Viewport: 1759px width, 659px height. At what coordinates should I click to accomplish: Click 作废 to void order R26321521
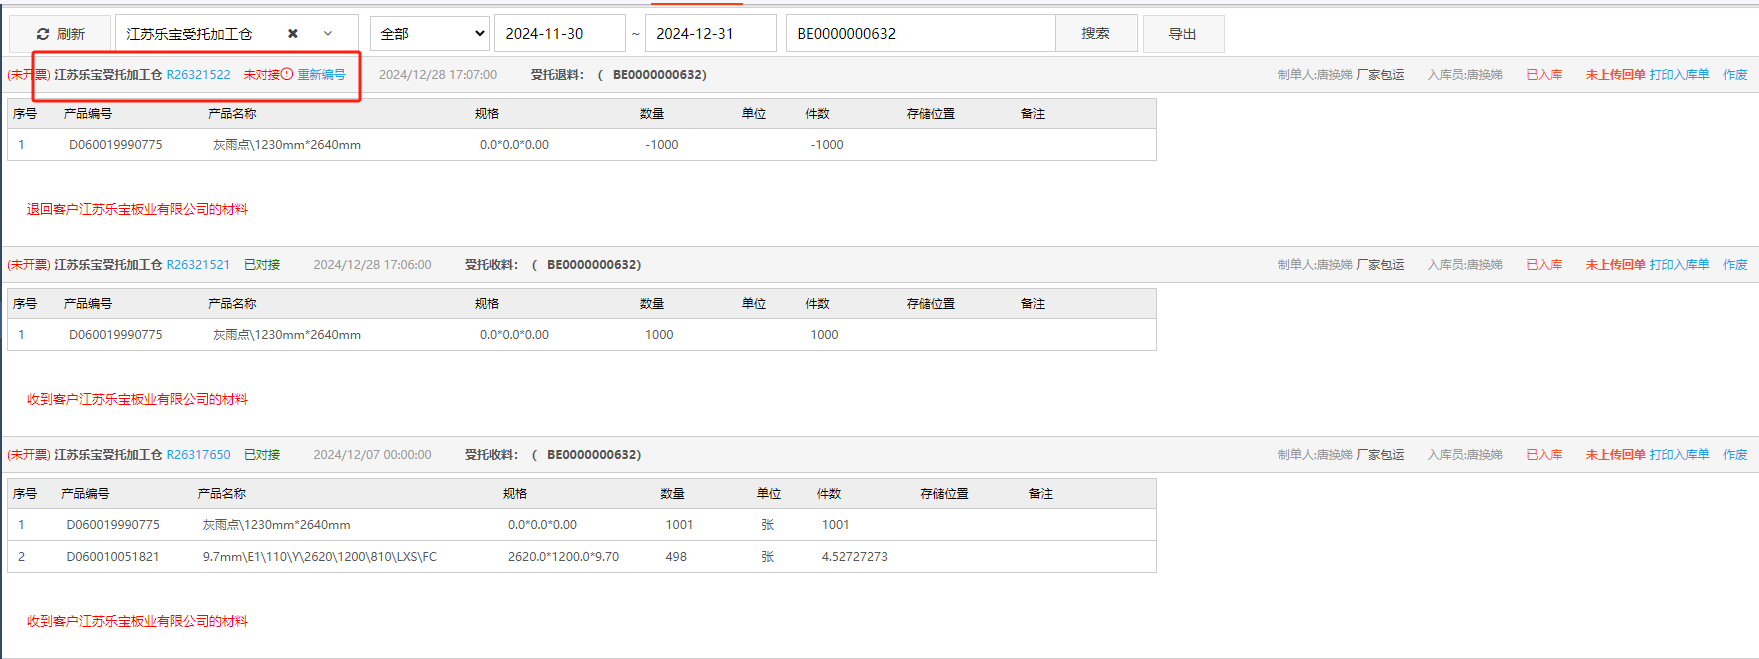tap(1735, 265)
